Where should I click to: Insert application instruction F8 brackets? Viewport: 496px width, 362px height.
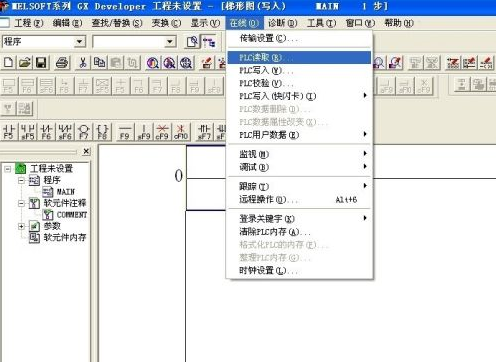click(102, 131)
